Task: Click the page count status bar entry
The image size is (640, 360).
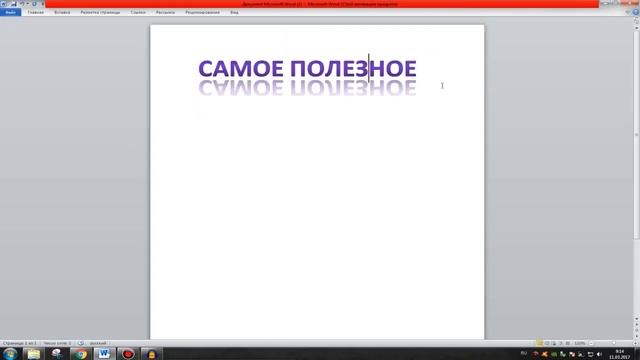Action: (x=19, y=343)
